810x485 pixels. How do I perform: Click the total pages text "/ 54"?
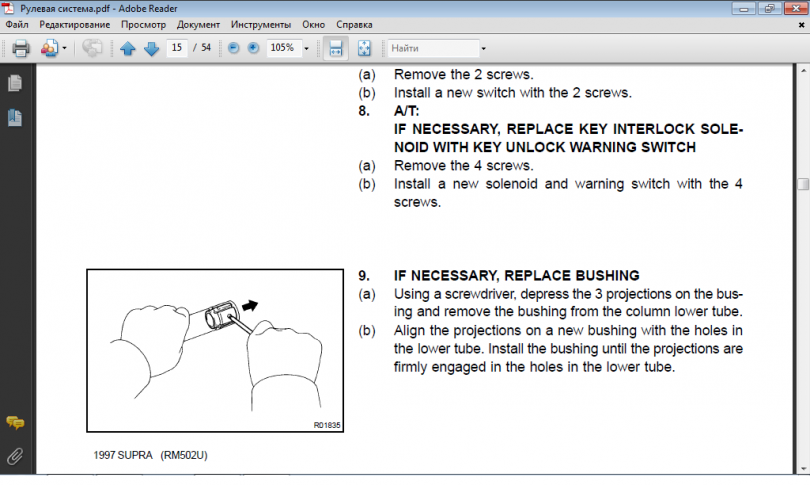click(202, 48)
